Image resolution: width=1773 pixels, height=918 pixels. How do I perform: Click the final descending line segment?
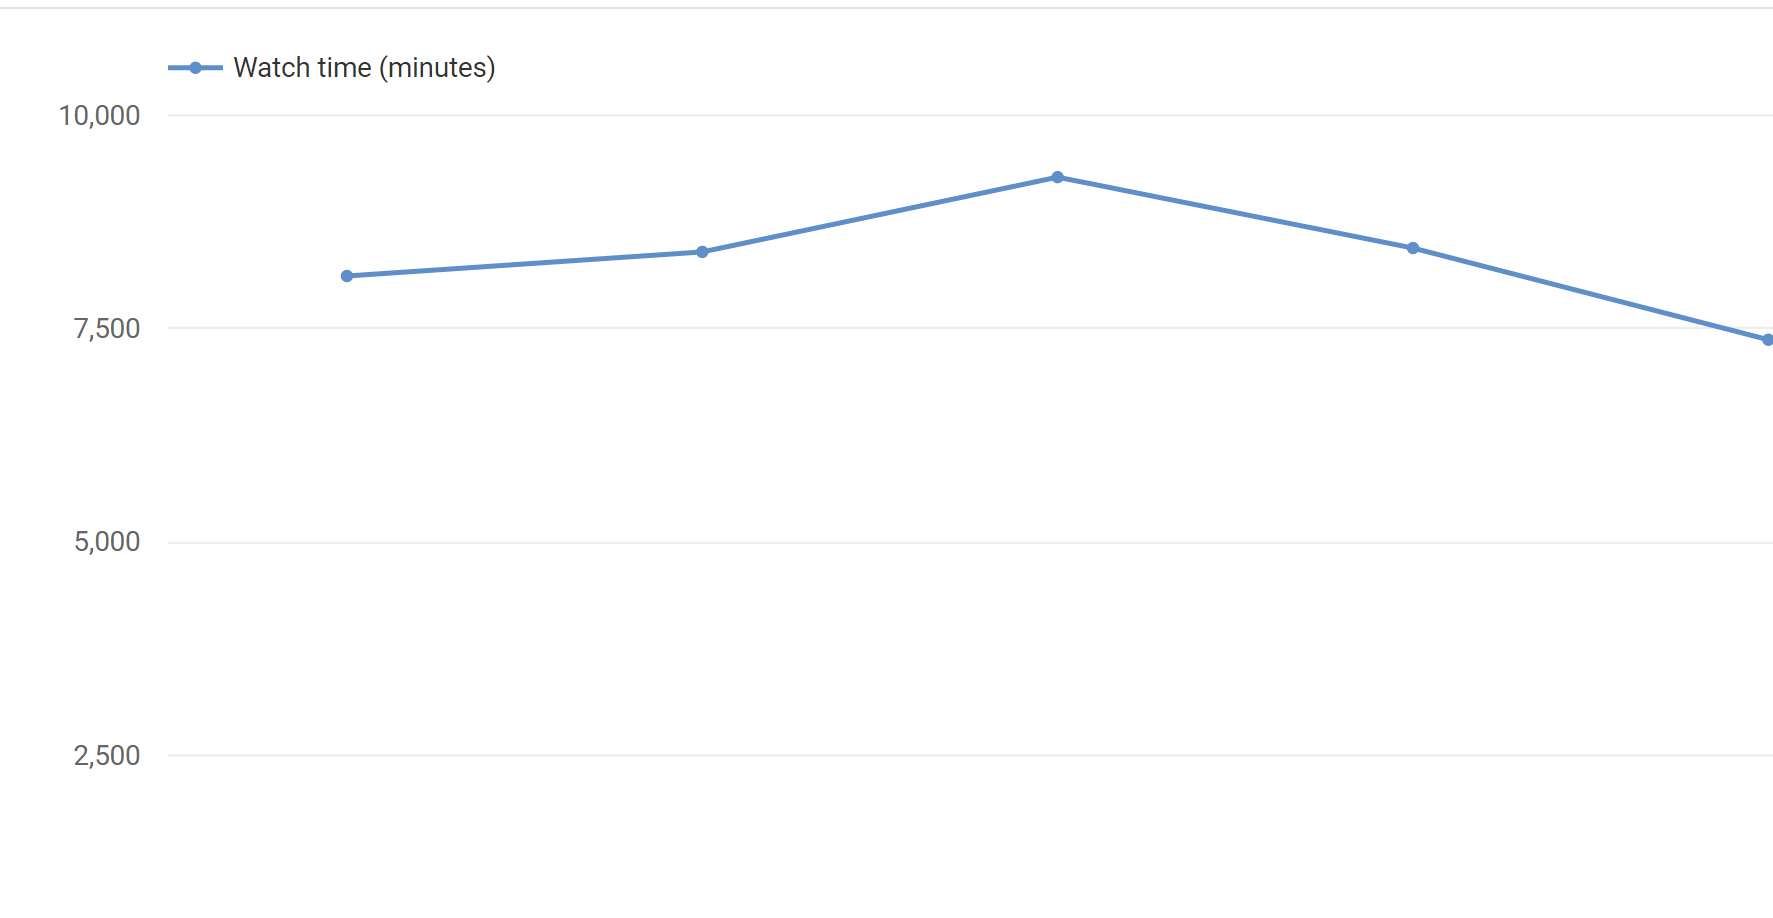click(1590, 294)
